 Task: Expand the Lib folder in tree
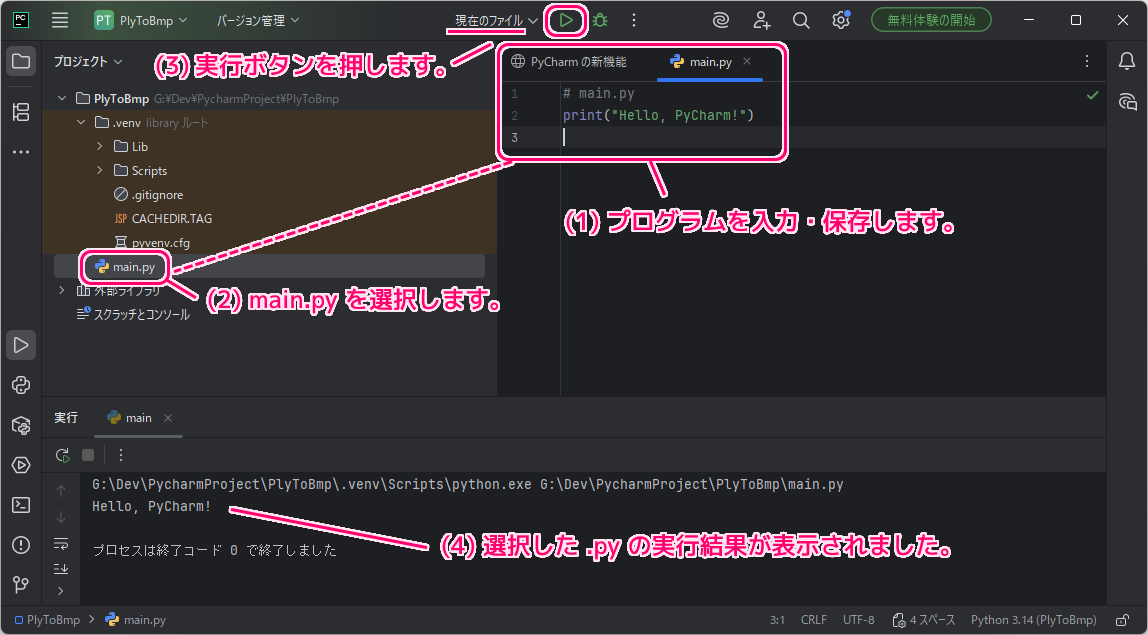tap(100, 147)
